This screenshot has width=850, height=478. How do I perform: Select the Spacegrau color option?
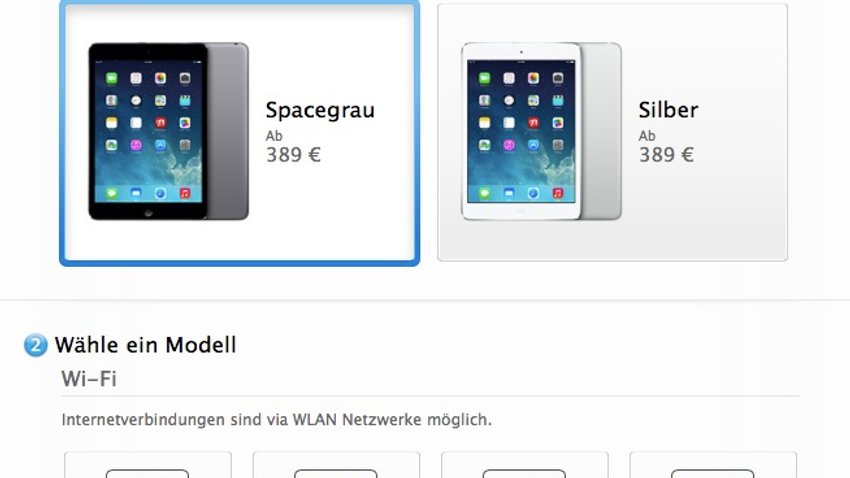(240, 133)
